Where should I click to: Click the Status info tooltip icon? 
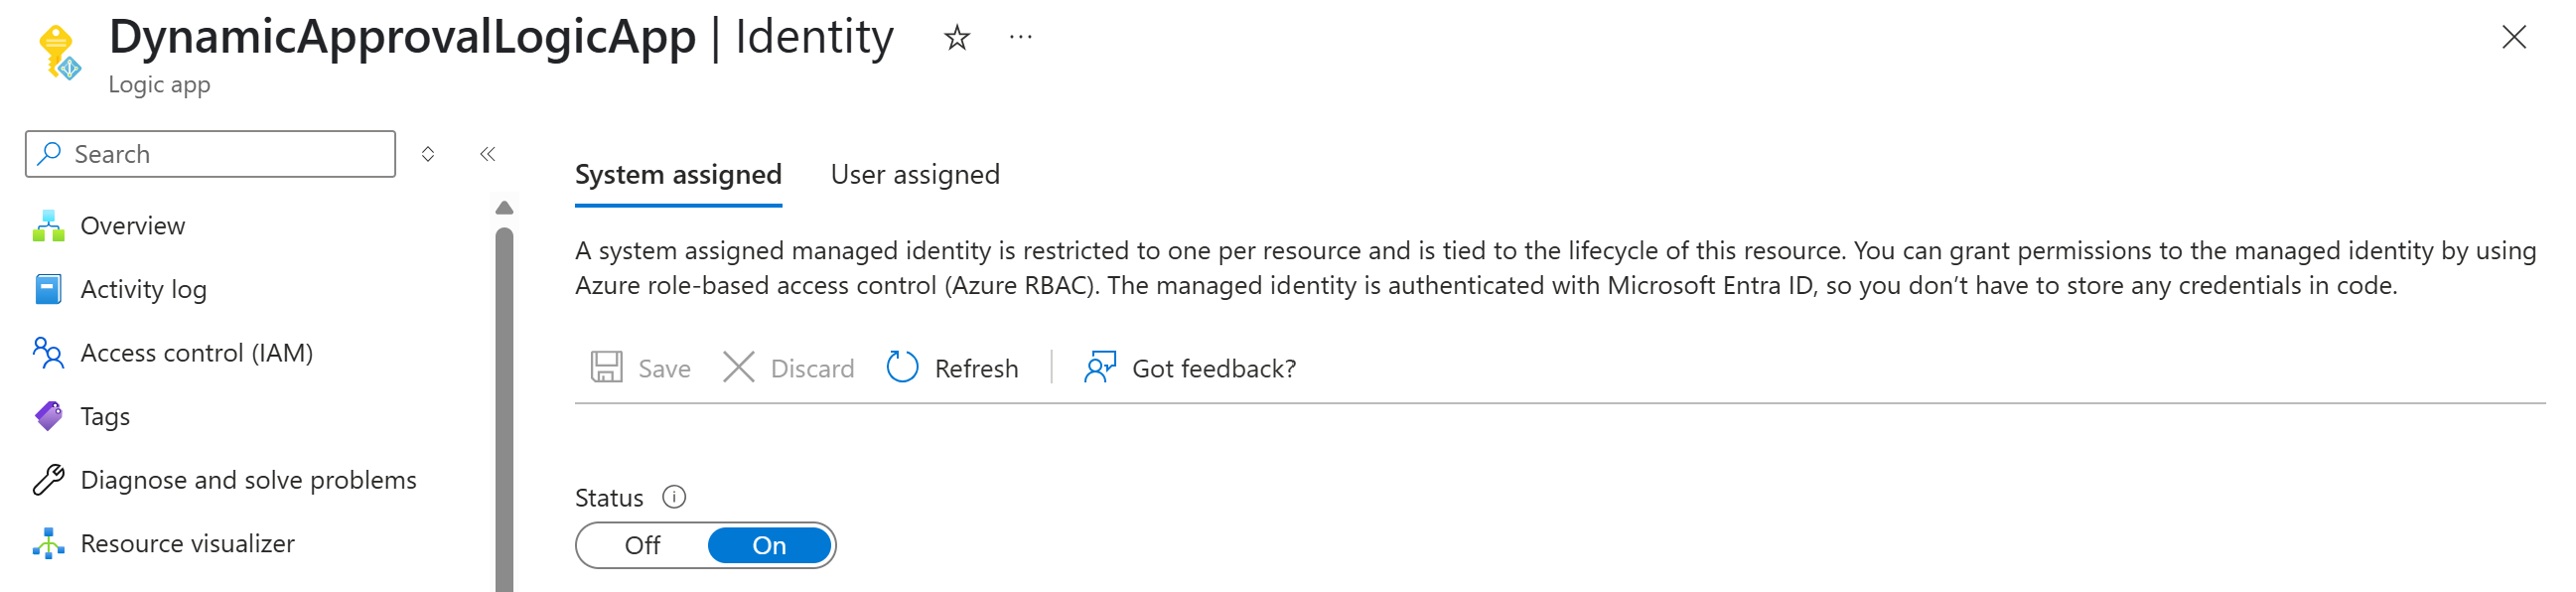tap(675, 497)
